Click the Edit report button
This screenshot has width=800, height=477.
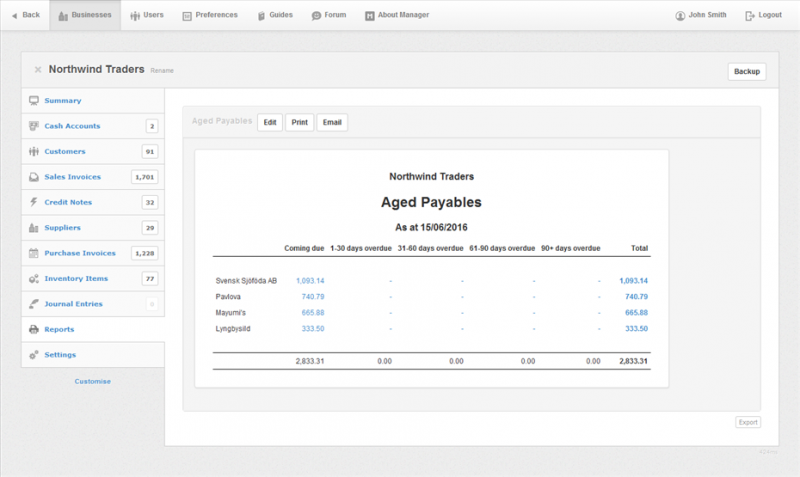270,122
